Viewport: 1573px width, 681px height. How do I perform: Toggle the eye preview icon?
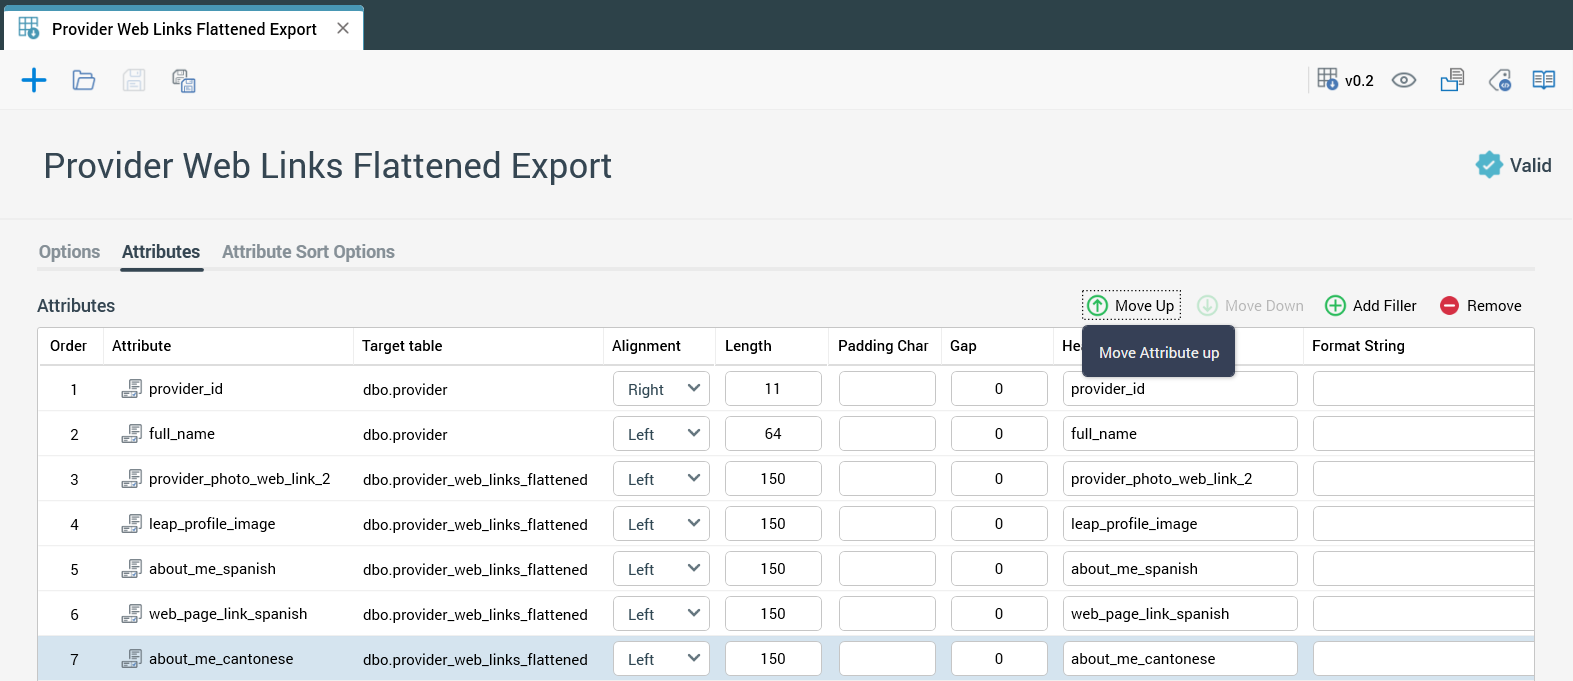pos(1404,80)
